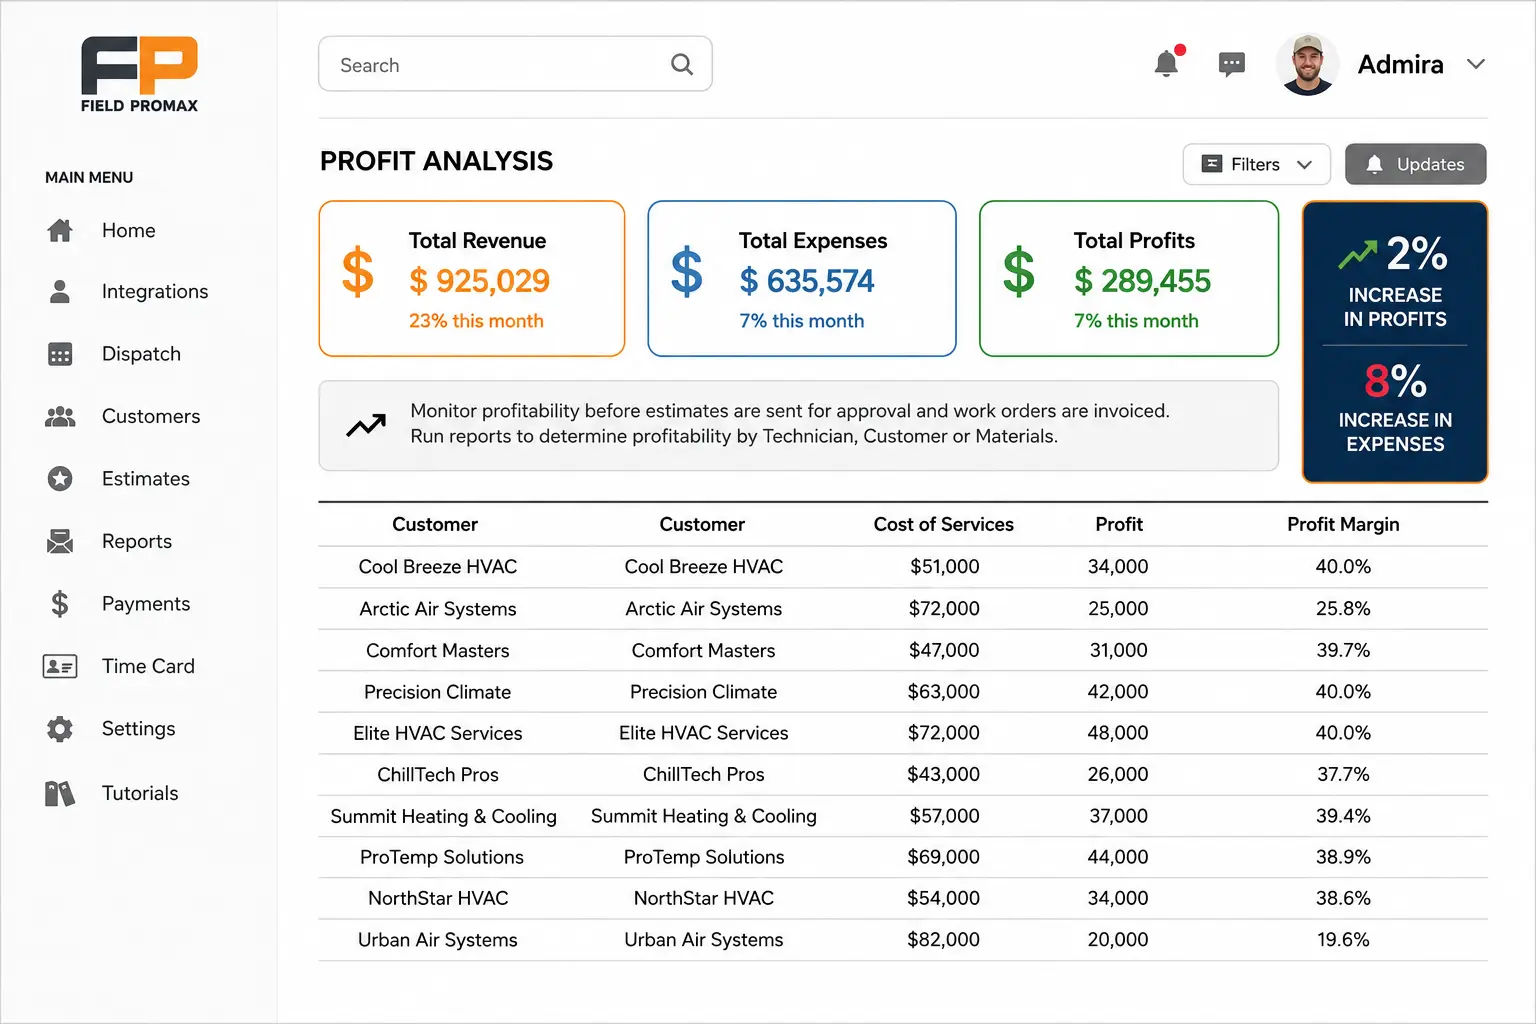Expand the Filters dropdown chevron

1304,165
